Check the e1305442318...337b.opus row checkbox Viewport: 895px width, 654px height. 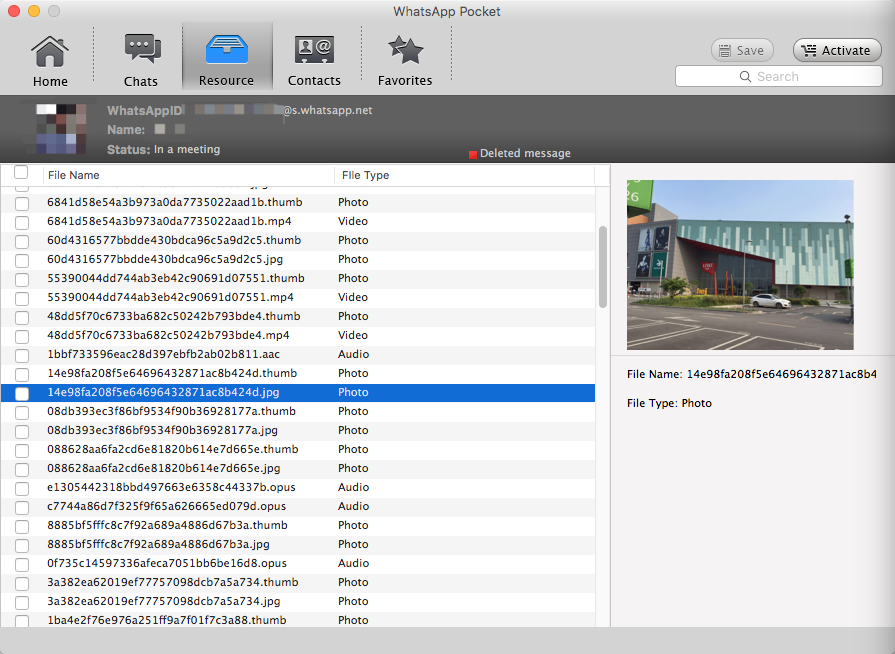point(22,488)
